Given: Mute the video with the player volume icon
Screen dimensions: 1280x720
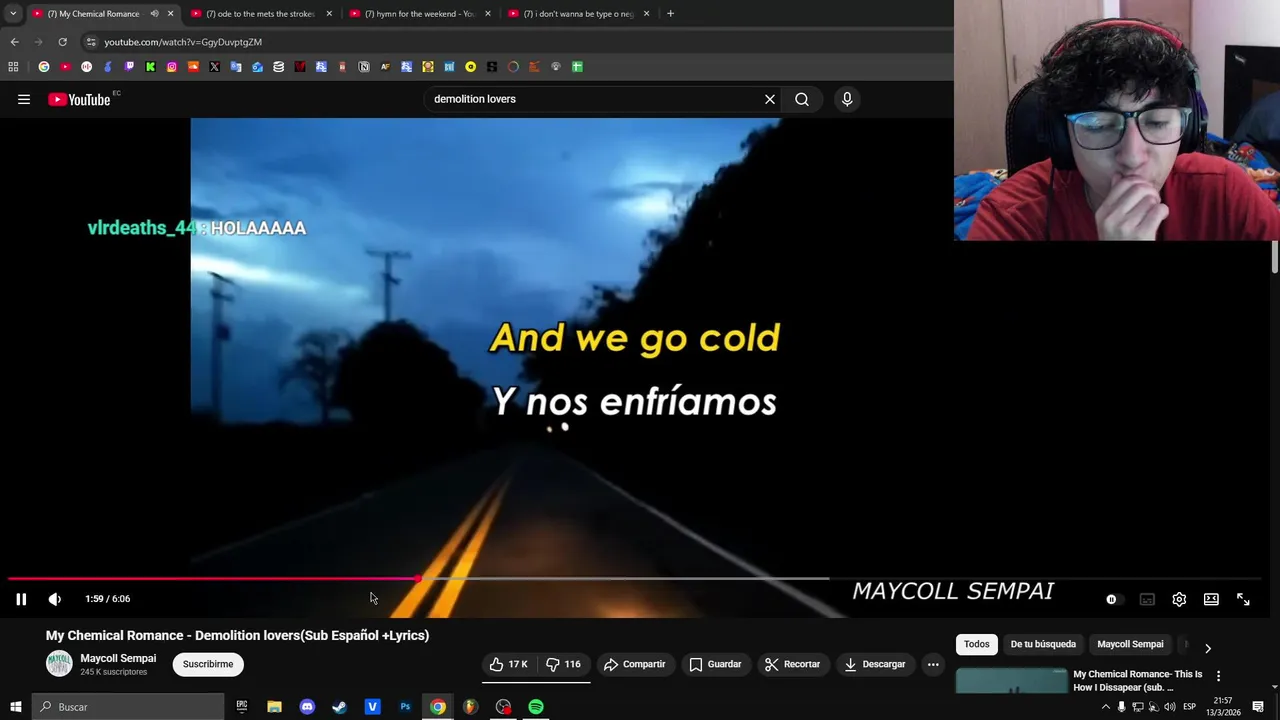Looking at the screenshot, I should coord(55,599).
